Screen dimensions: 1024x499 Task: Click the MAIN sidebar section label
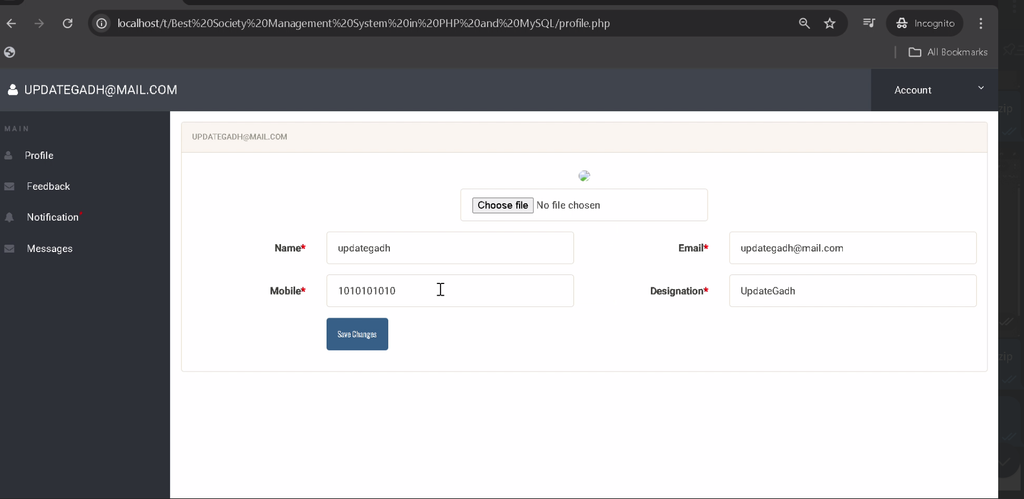(17, 129)
